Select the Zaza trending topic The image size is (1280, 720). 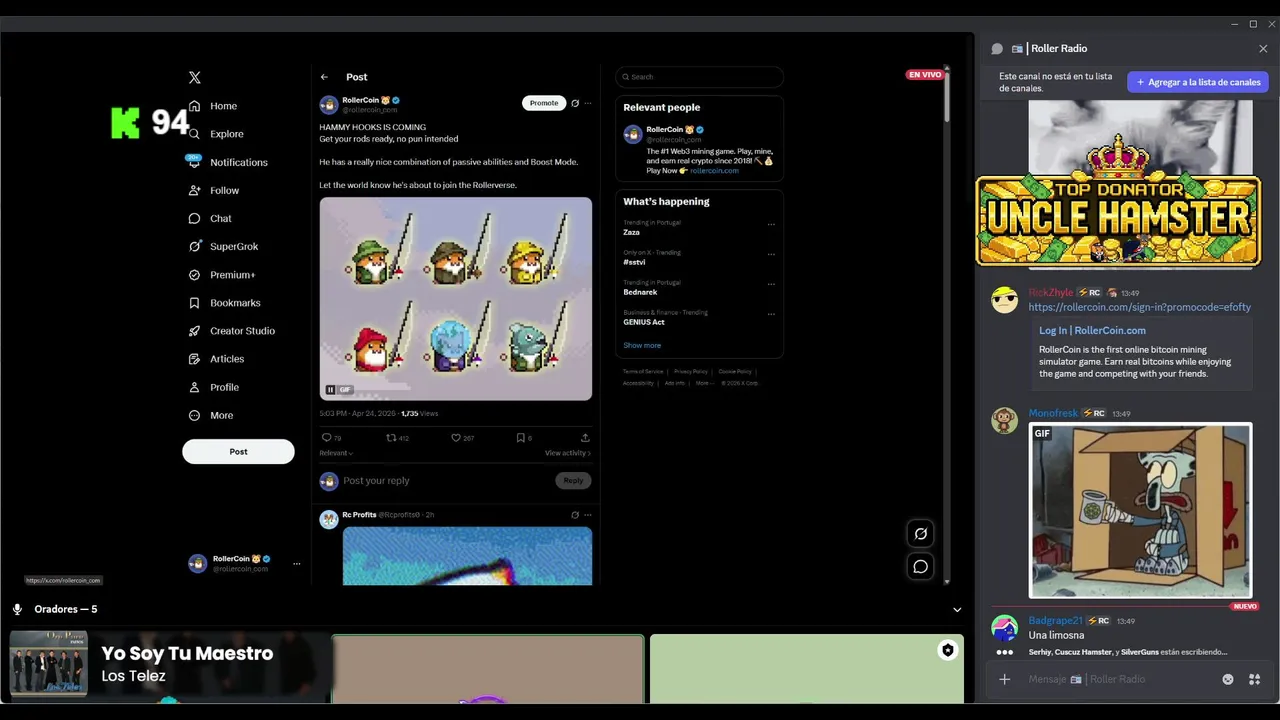coord(632,232)
